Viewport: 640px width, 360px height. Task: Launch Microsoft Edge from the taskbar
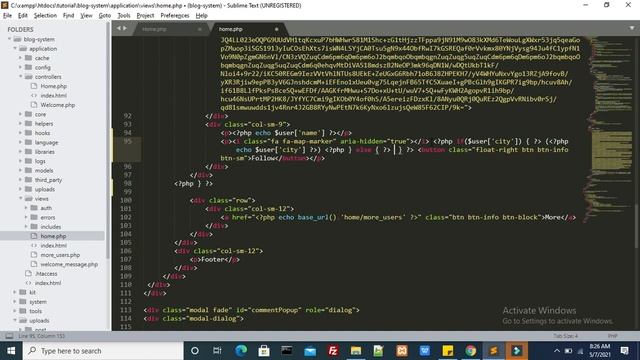point(241,351)
